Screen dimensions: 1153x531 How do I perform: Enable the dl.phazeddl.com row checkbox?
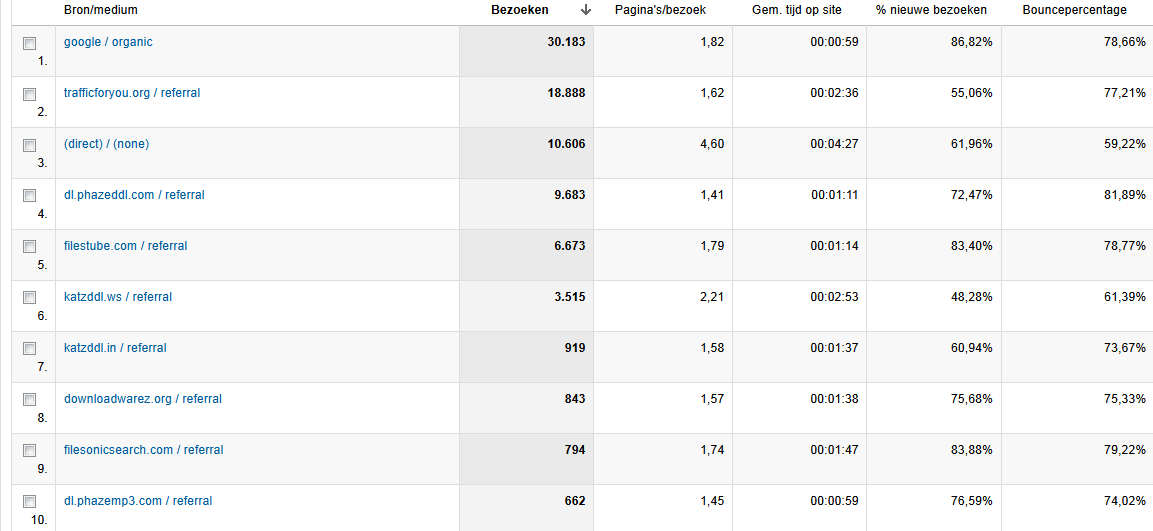[29, 196]
